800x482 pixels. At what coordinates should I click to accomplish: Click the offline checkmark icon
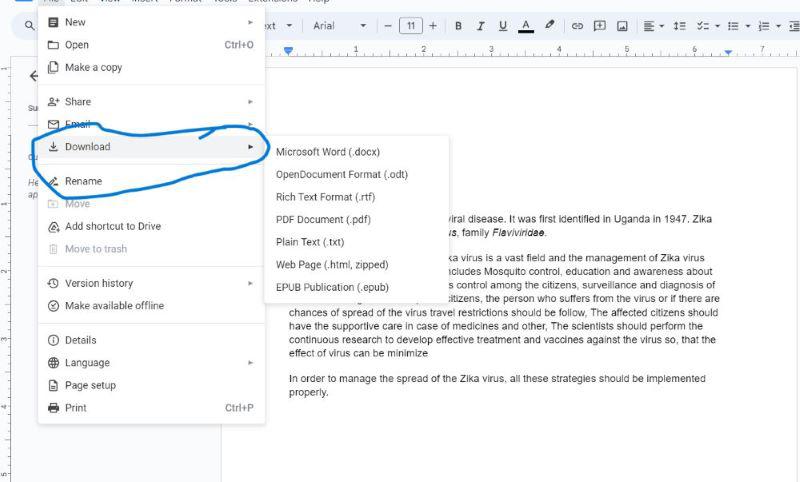tap(53, 306)
